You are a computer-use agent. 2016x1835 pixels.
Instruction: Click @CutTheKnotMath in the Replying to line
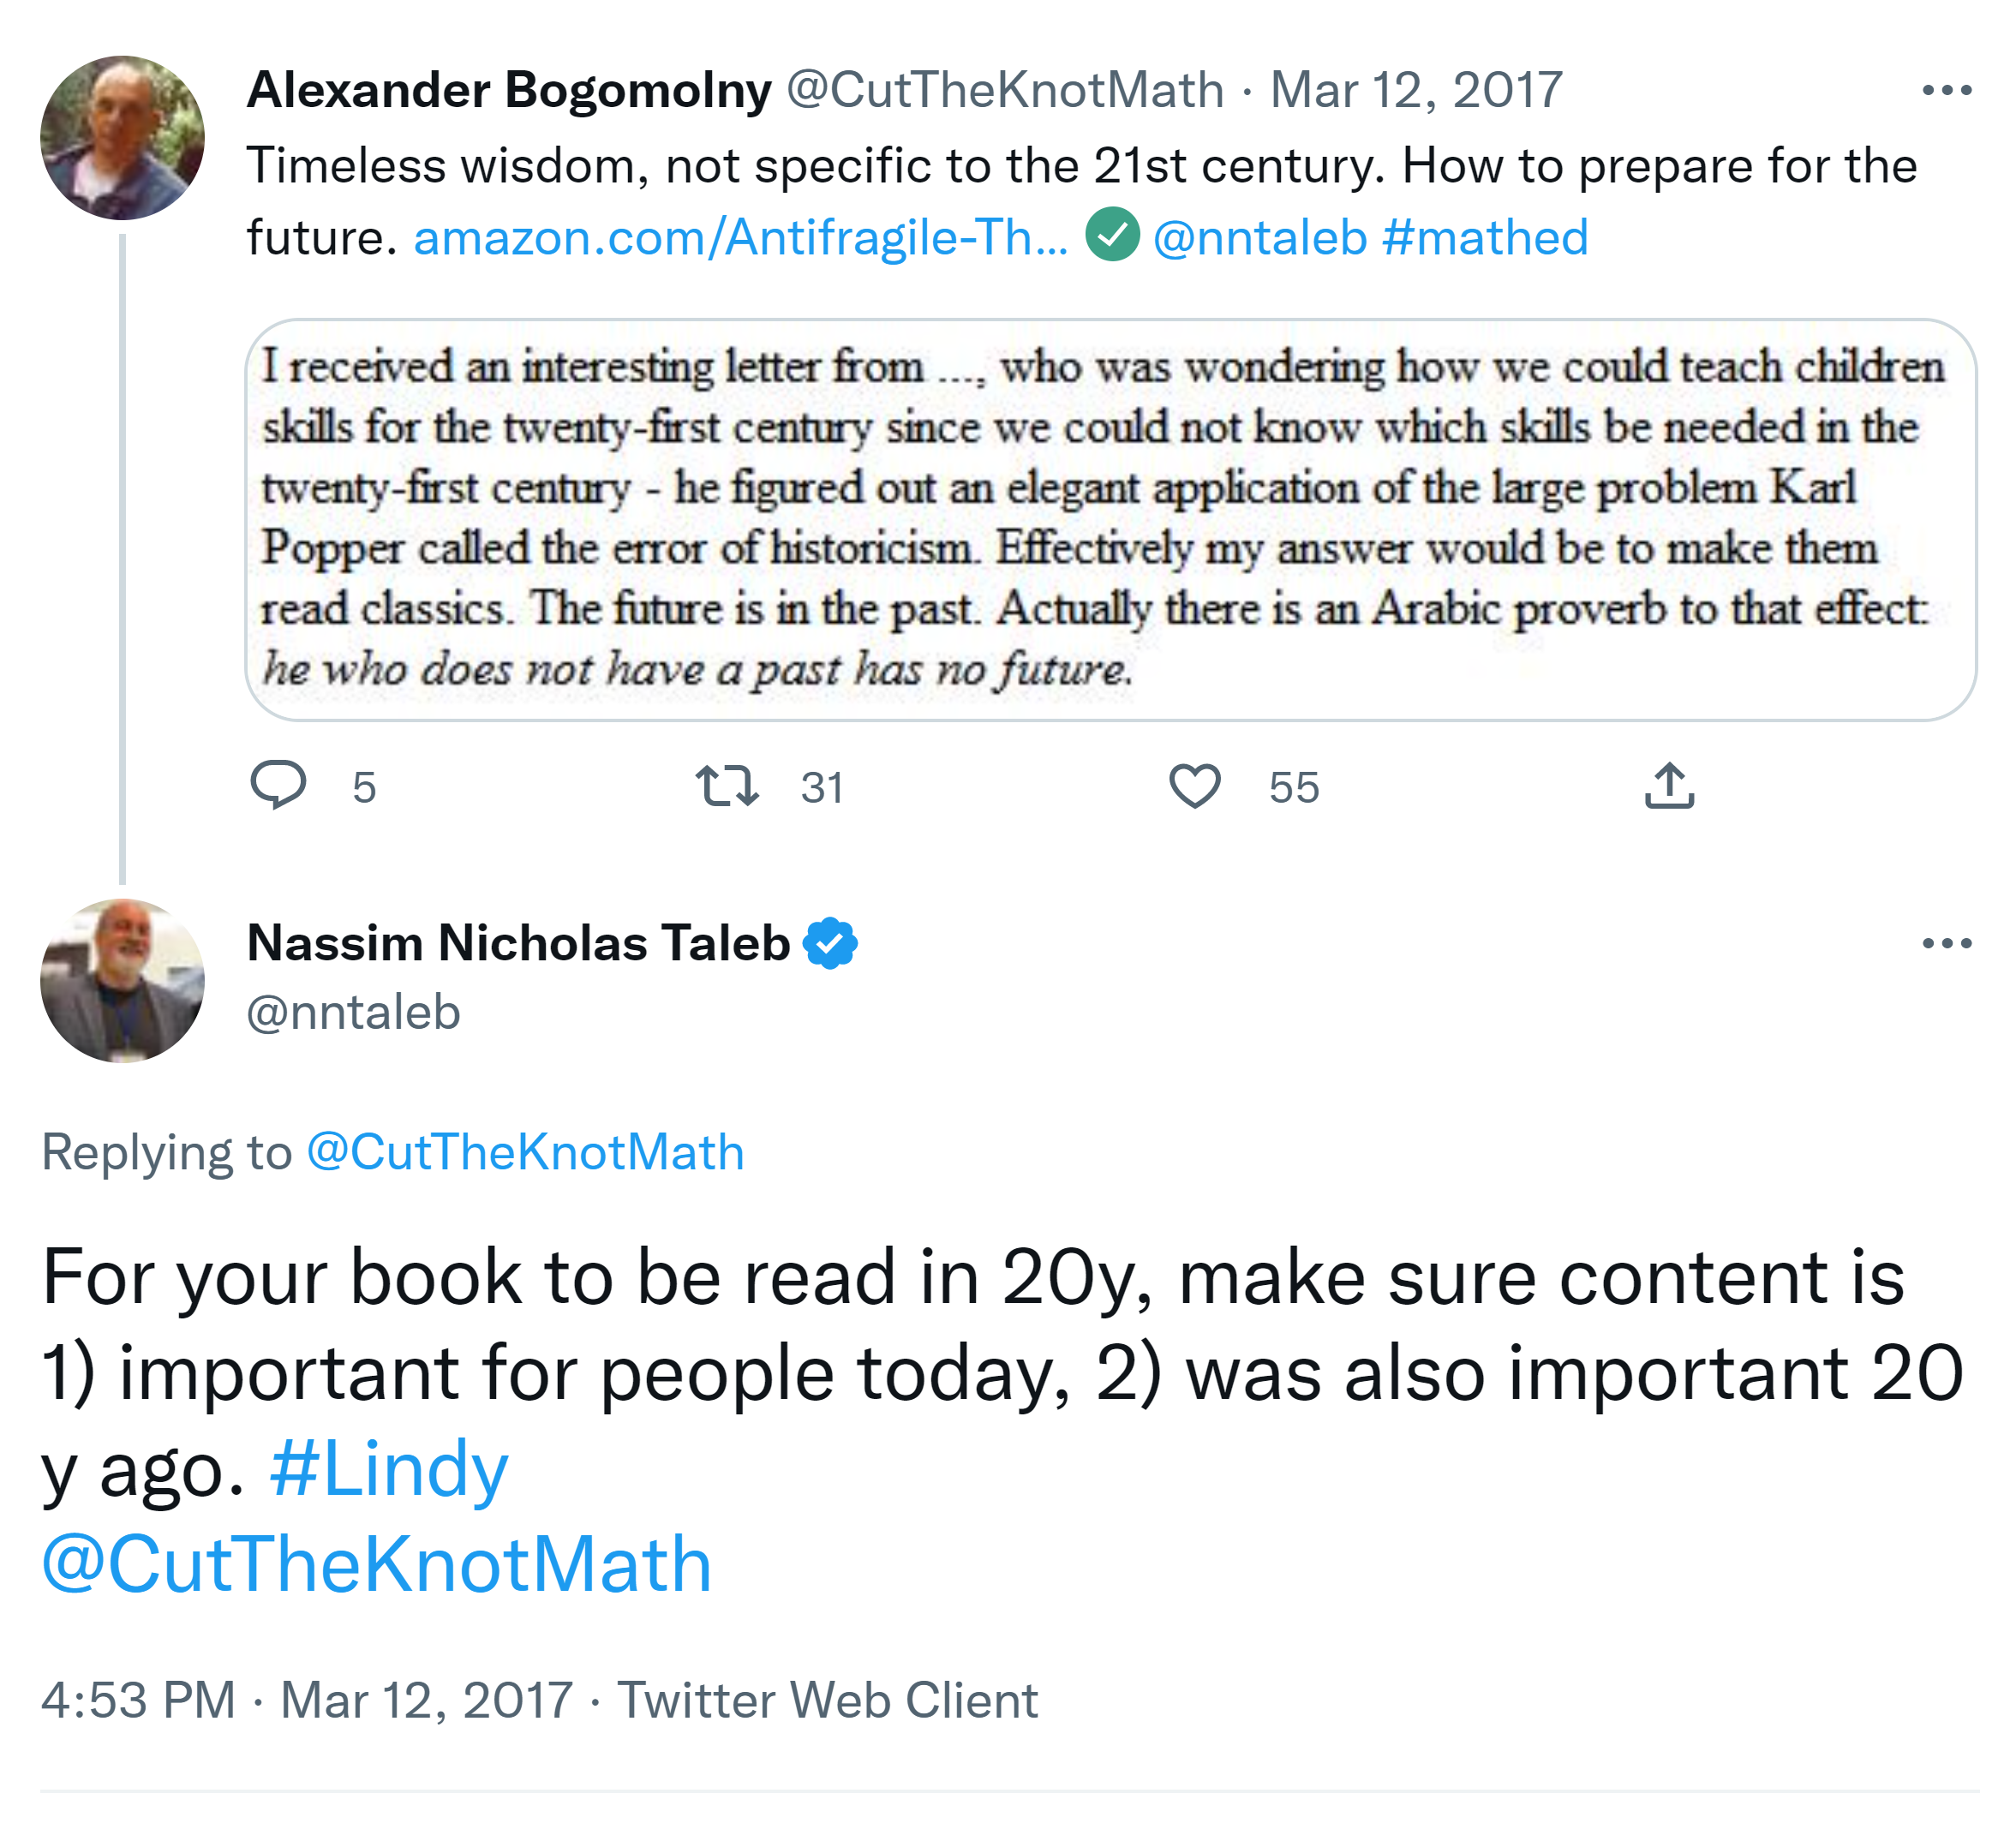tap(525, 1152)
